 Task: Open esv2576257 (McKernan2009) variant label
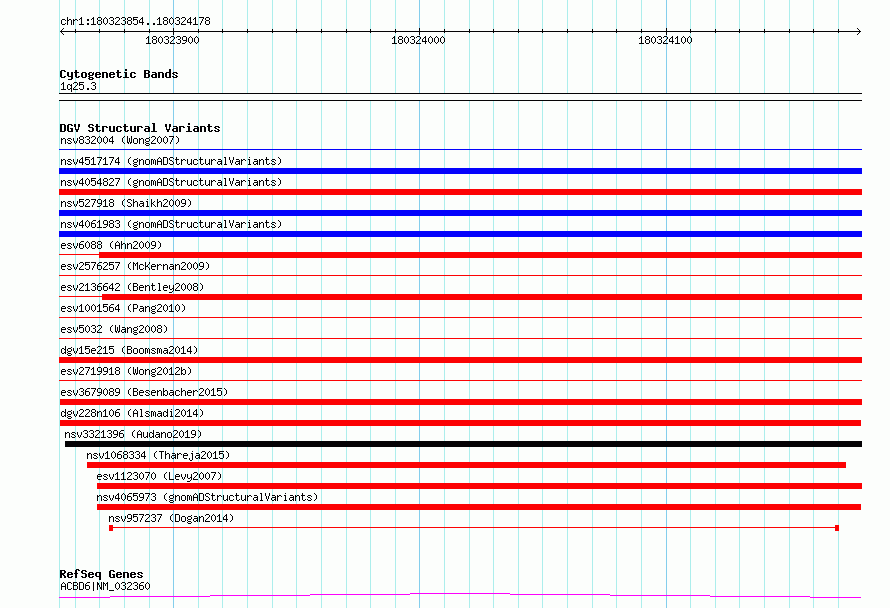point(135,266)
